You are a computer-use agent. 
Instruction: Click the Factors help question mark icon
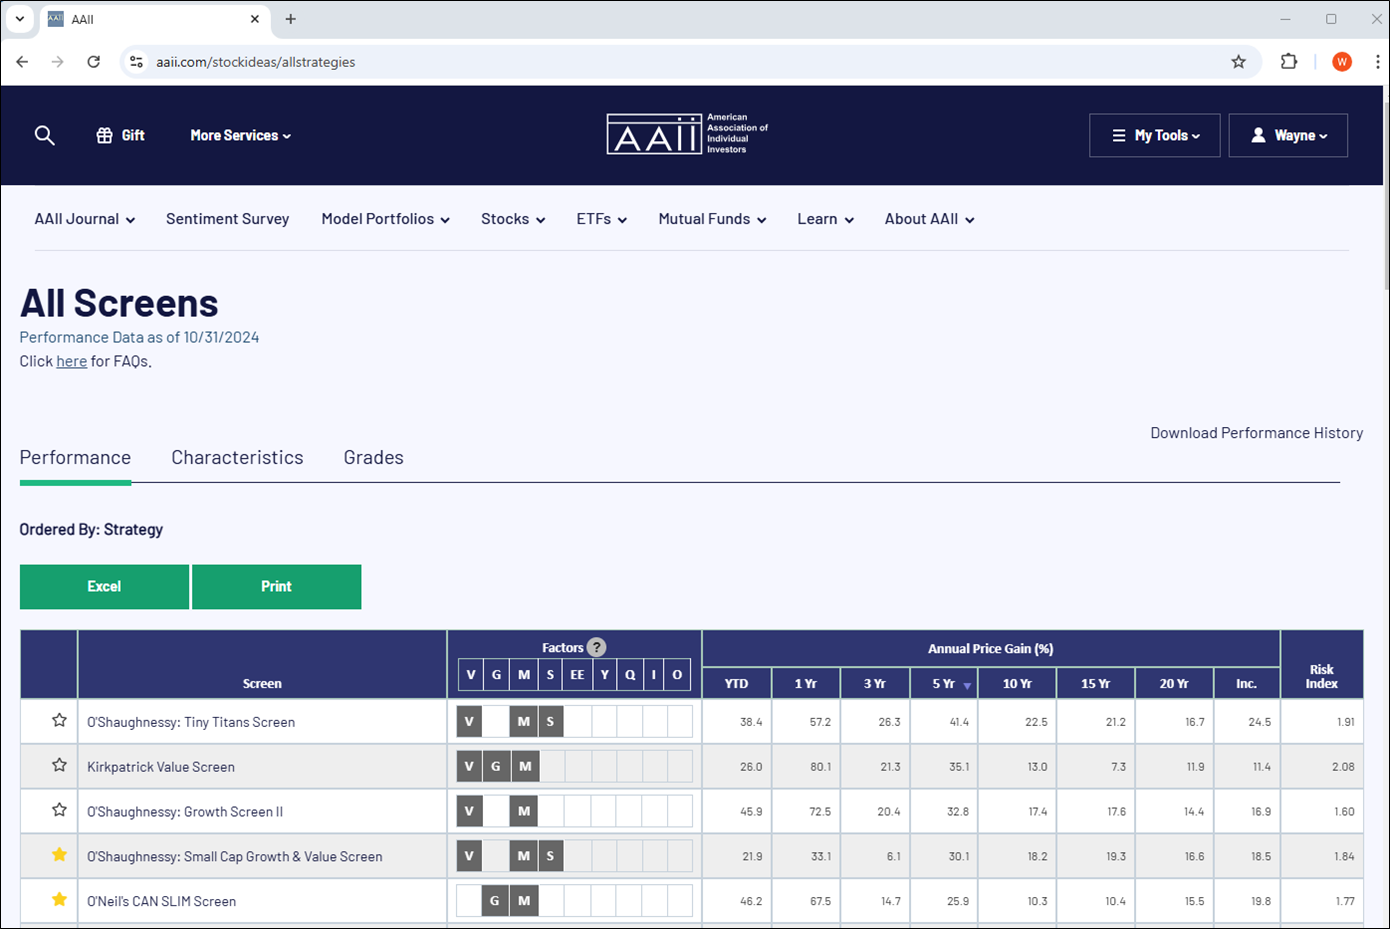click(x=596, y=647)
